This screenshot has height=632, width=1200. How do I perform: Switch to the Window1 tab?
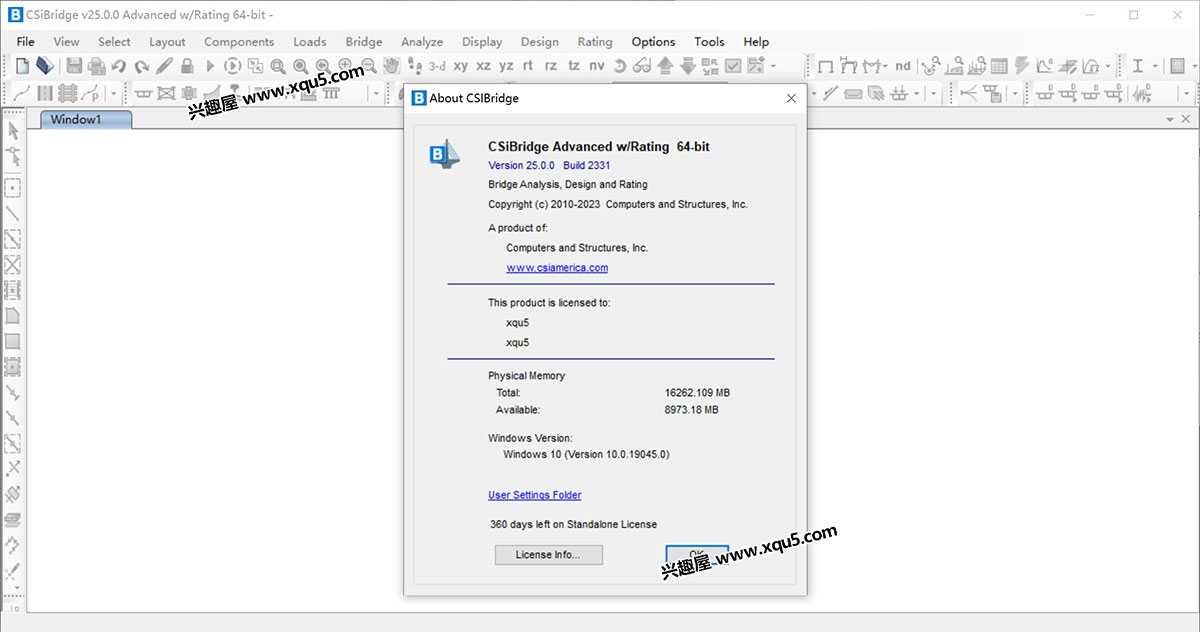86,119
